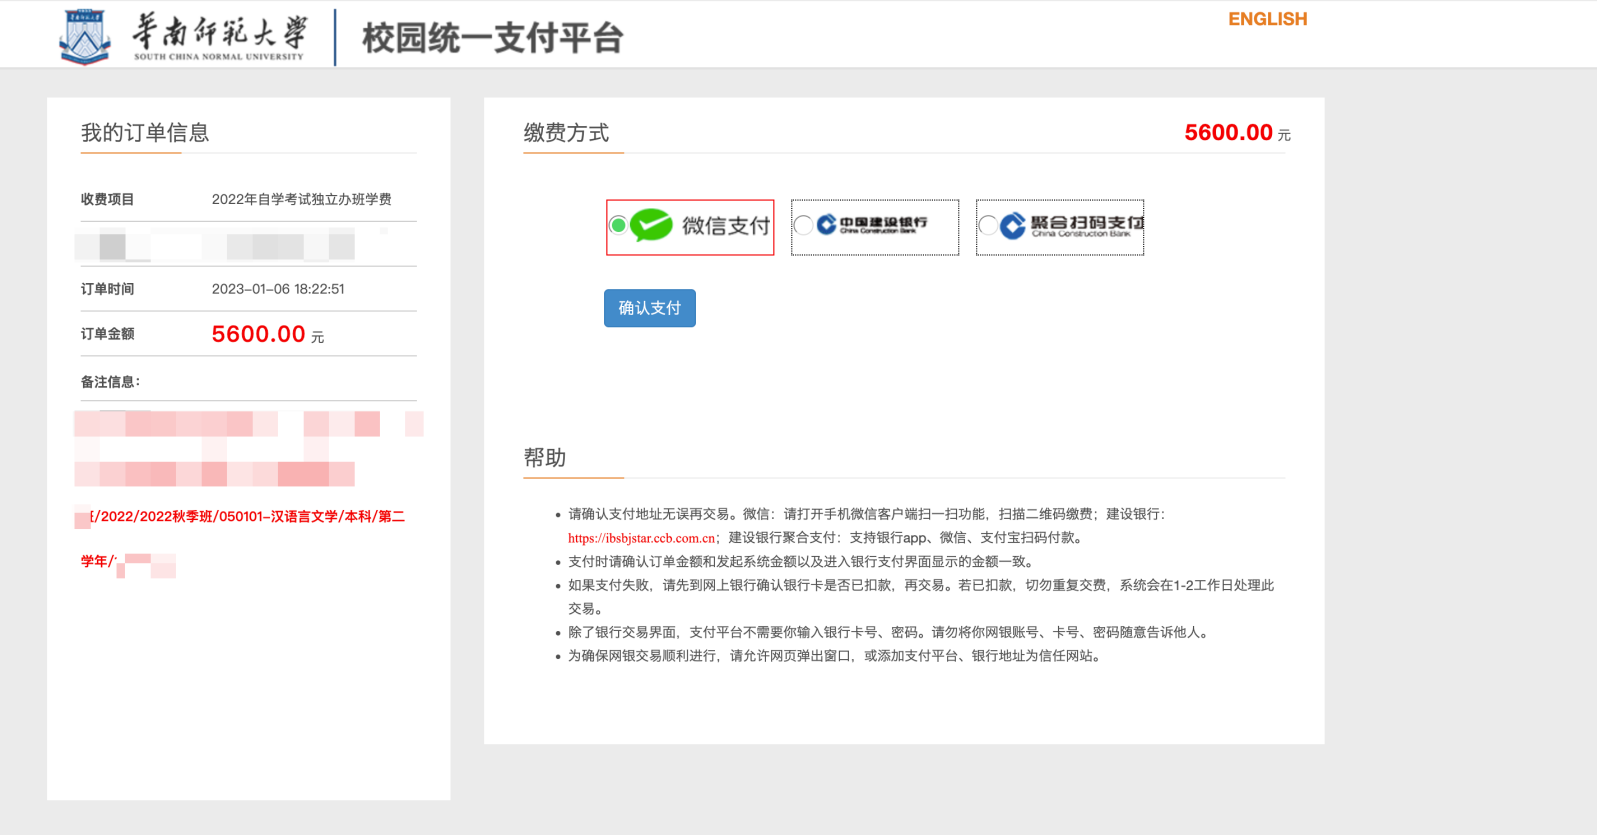1597x835 pixels.
Task: Click the 微信支付 text label
Action: coord(726,226)
